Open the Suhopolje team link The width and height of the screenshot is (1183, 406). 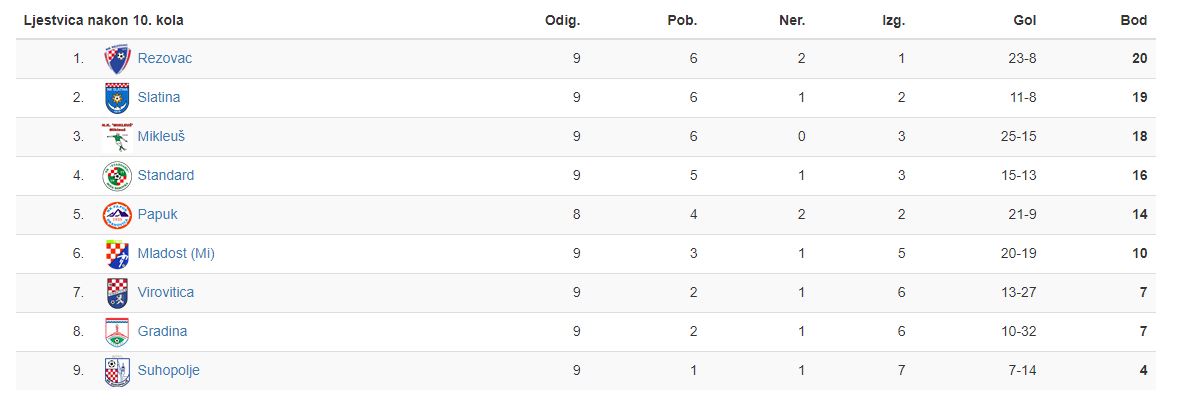(x=168, y=371)
